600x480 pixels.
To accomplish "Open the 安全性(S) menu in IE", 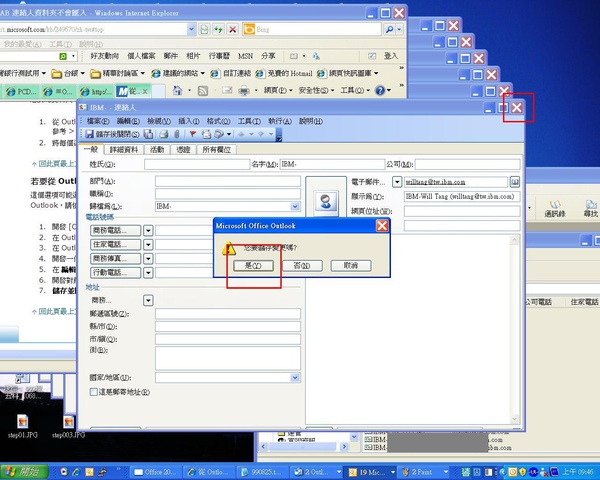I will [x=316, y=90].
